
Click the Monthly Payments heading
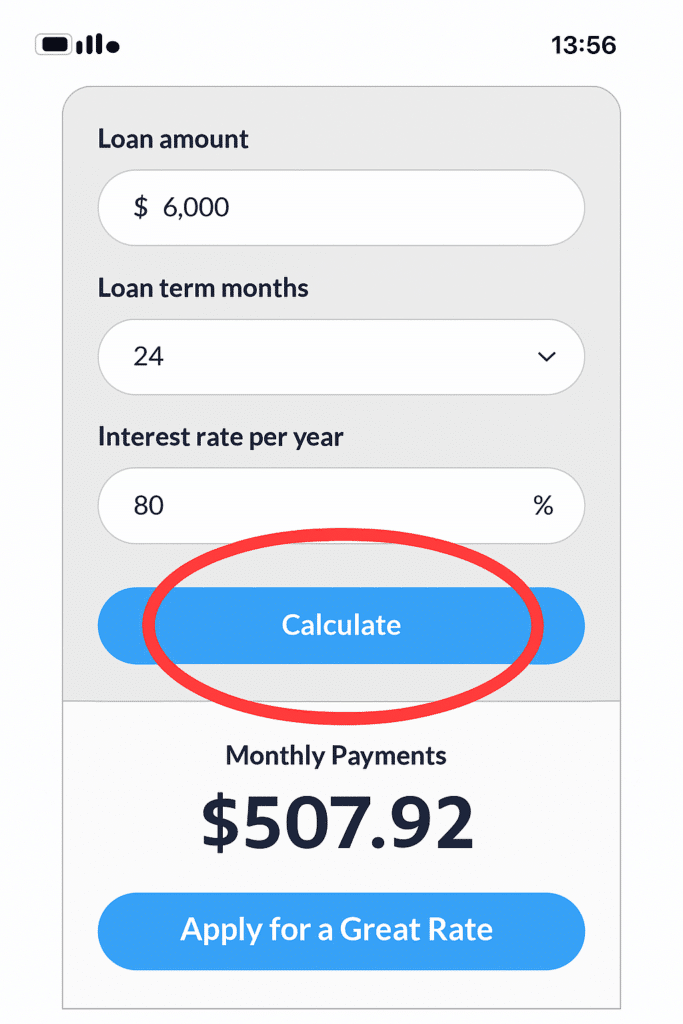[336, 756]
